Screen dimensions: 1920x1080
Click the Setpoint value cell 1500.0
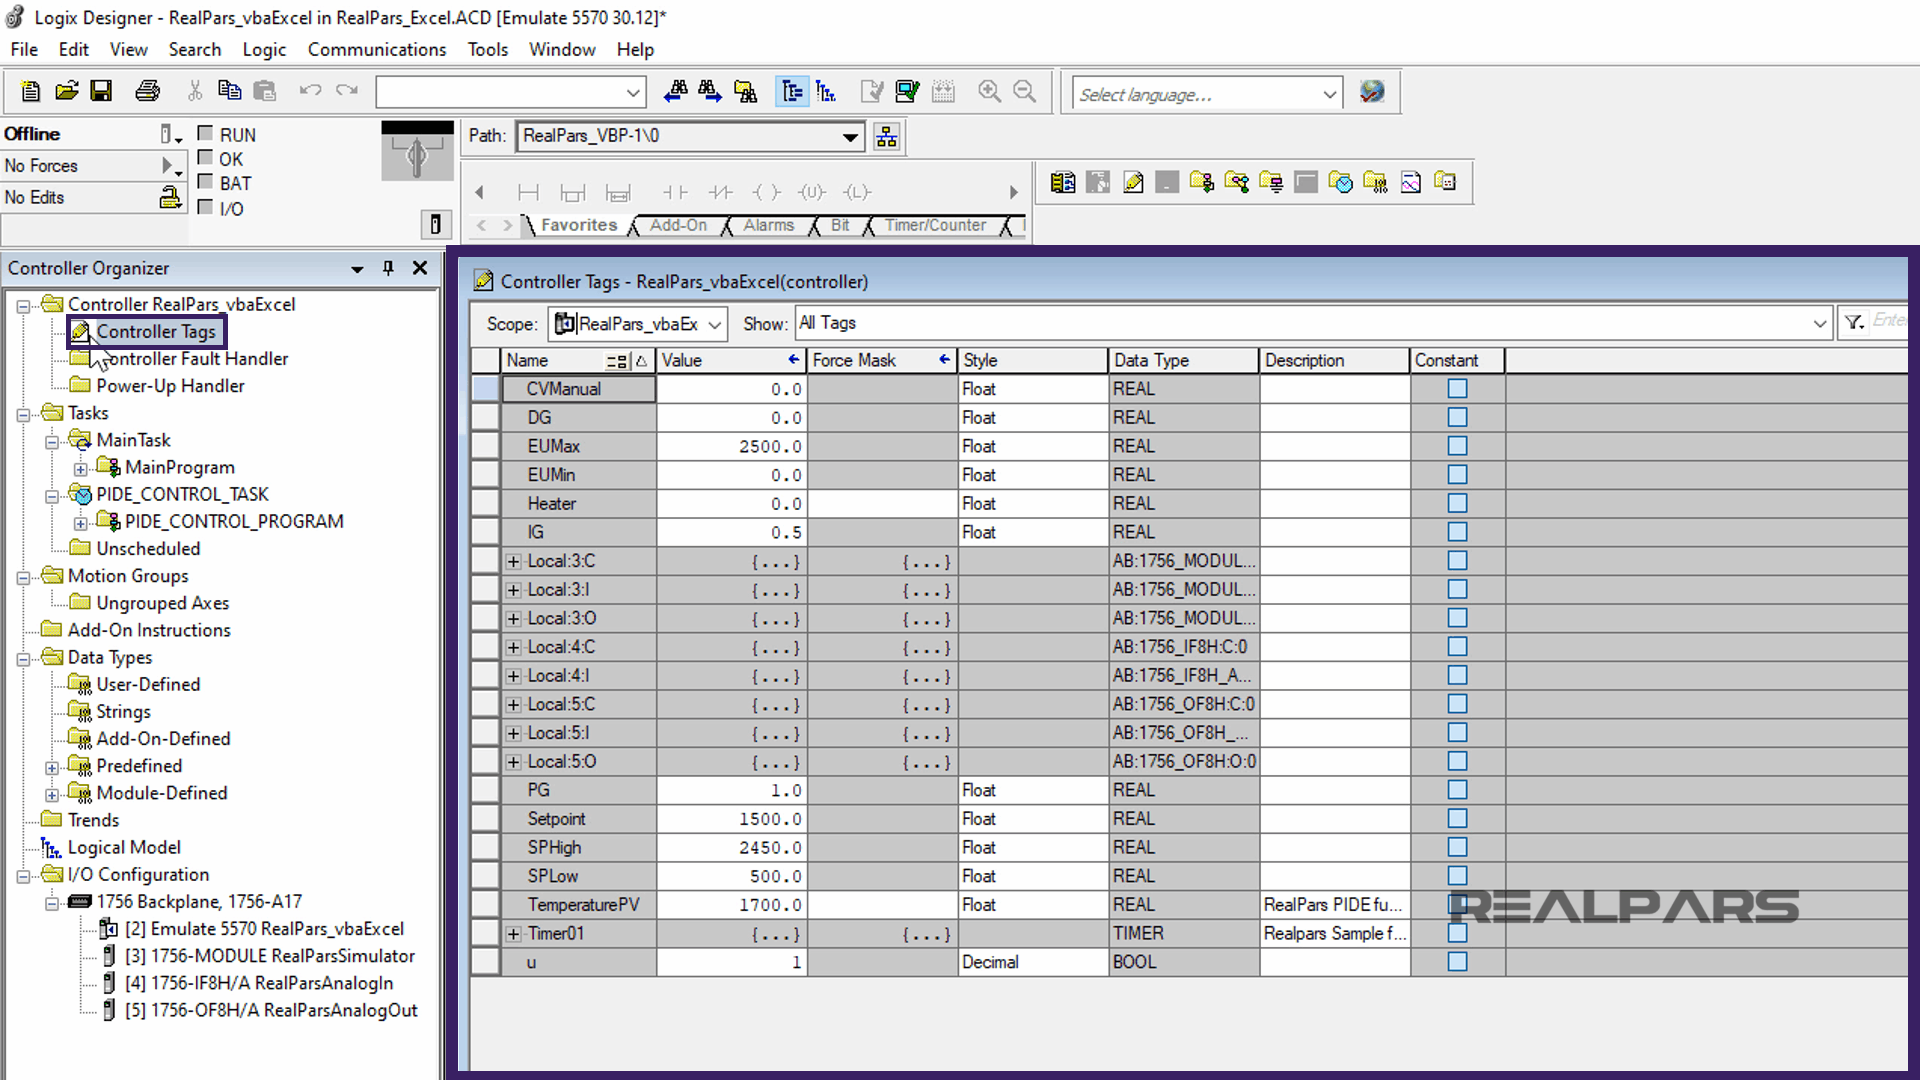point(731,819)
